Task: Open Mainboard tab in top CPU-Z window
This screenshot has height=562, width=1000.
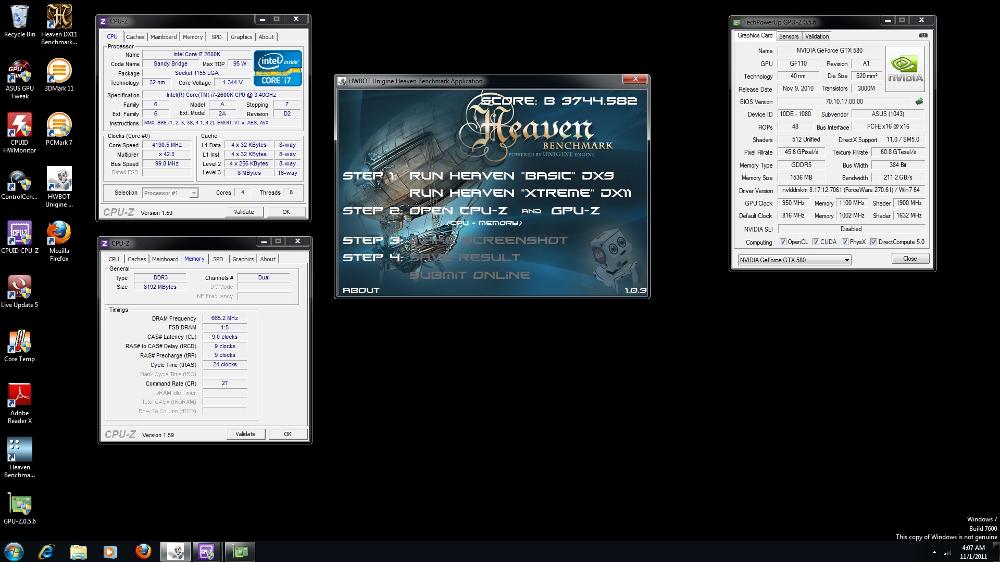Action: pyautogui.click(x=163, y=37)
